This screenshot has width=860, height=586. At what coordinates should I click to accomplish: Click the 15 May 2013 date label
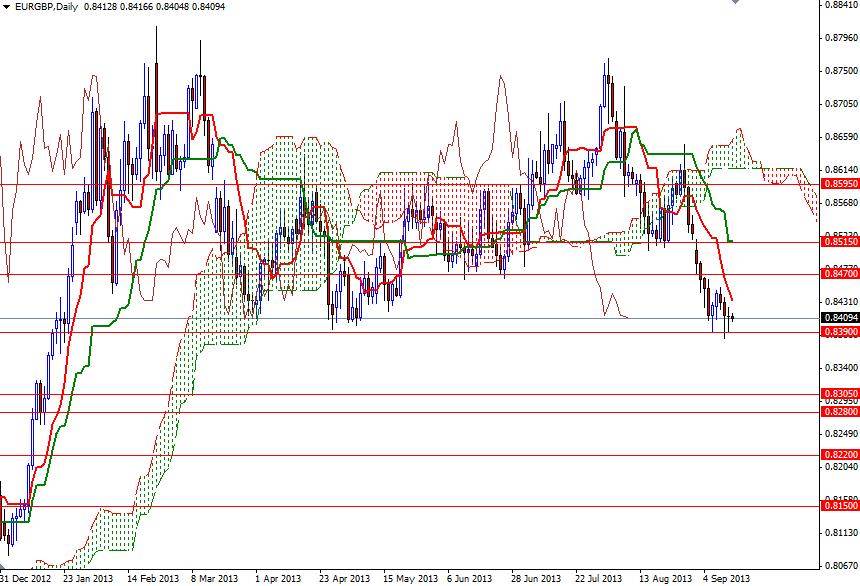click(x=410, y=578)
